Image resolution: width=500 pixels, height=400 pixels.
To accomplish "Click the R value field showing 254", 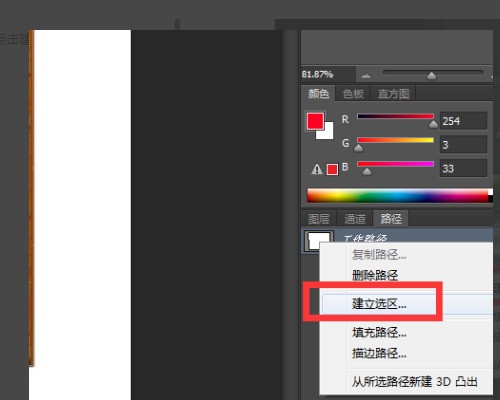I will (463, 121).
